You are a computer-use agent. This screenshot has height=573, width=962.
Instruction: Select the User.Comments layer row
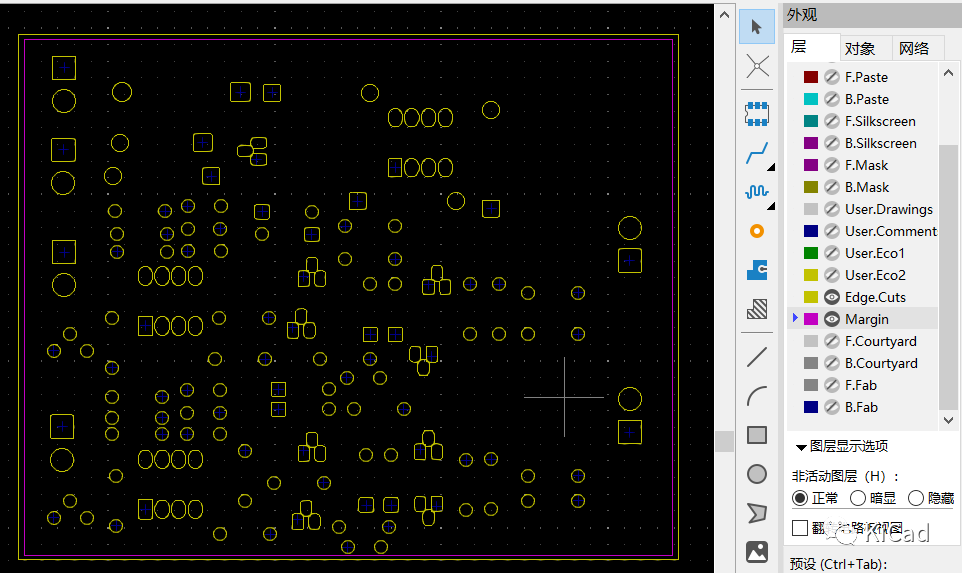tap(863, 231)
